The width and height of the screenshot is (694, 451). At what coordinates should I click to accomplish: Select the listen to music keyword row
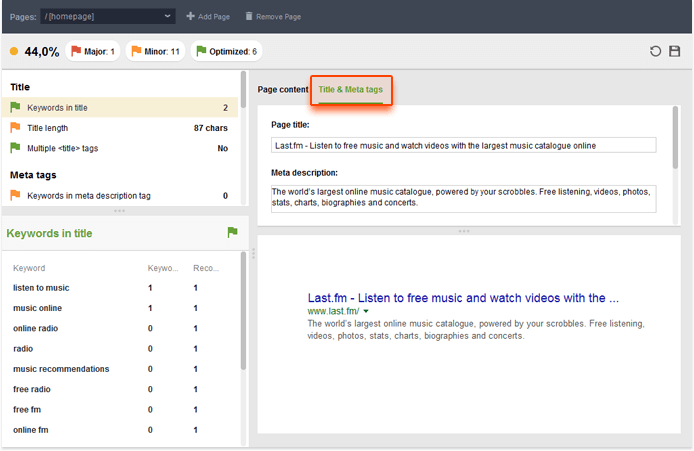(x=41, y=288)
